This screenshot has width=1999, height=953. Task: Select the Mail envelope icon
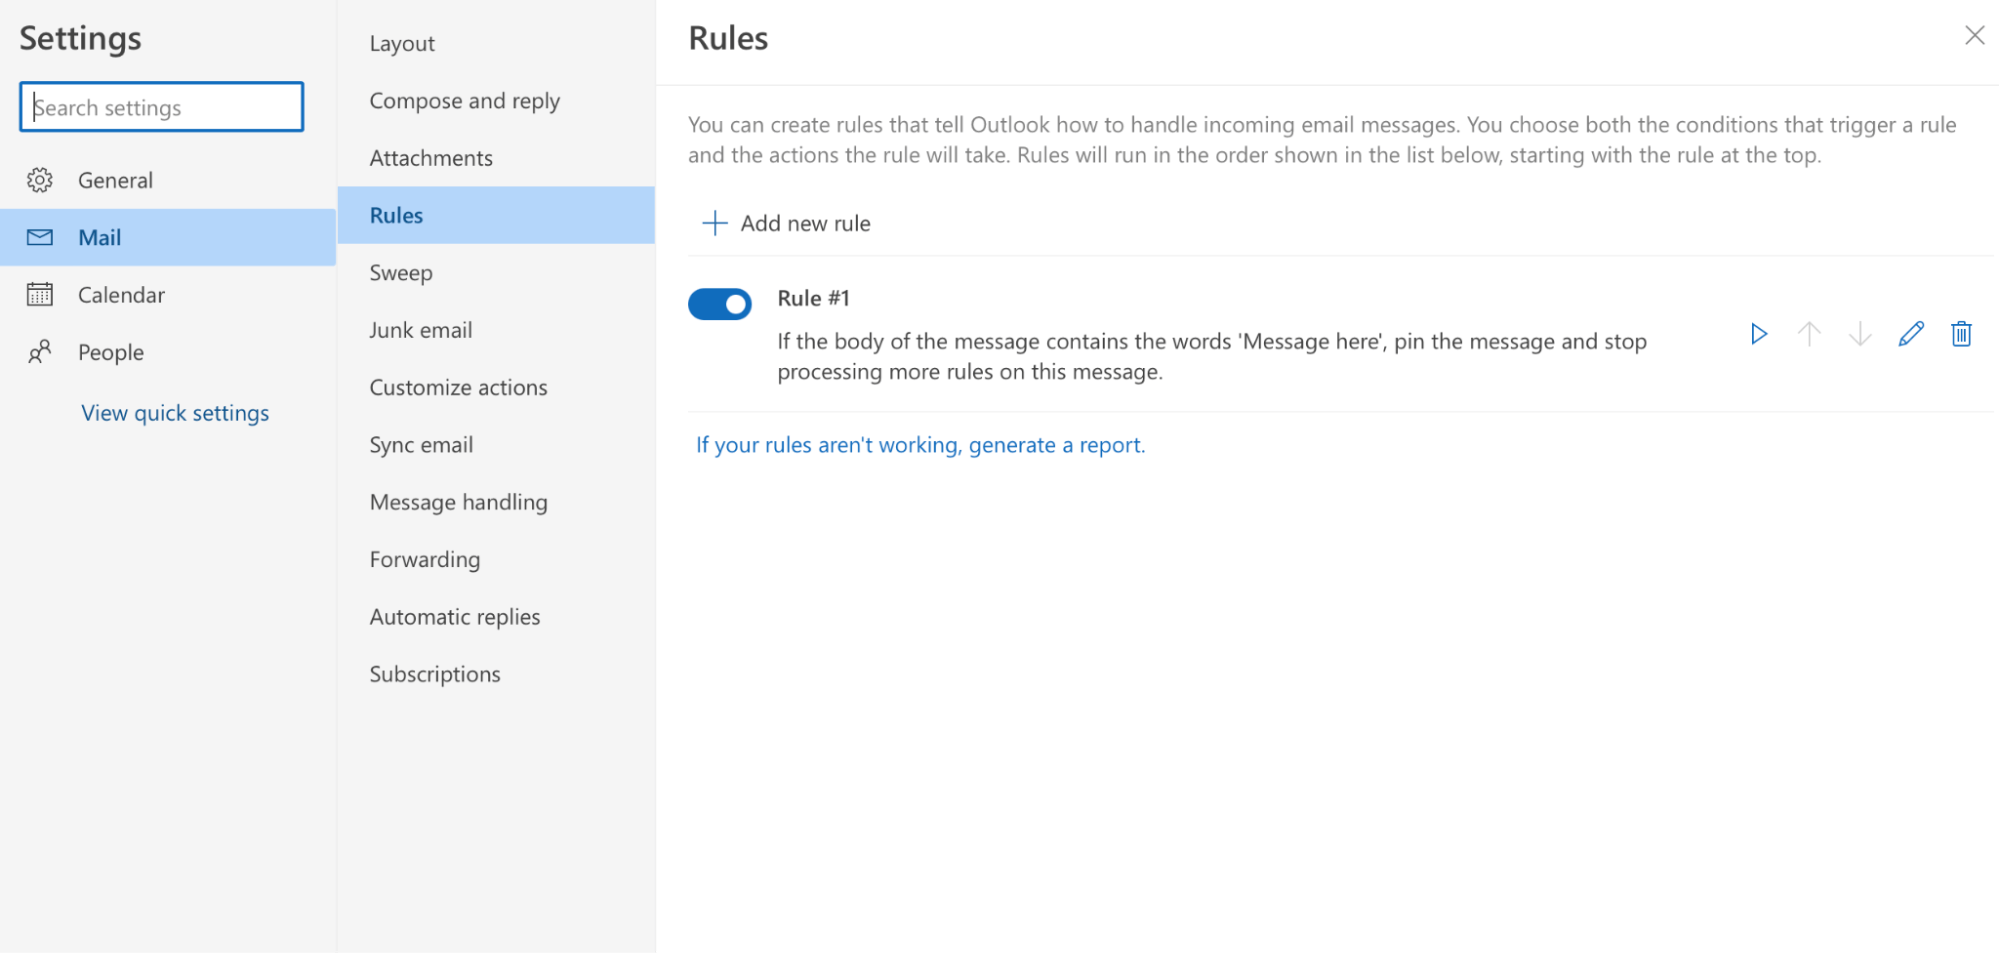[x=40, y=237]
